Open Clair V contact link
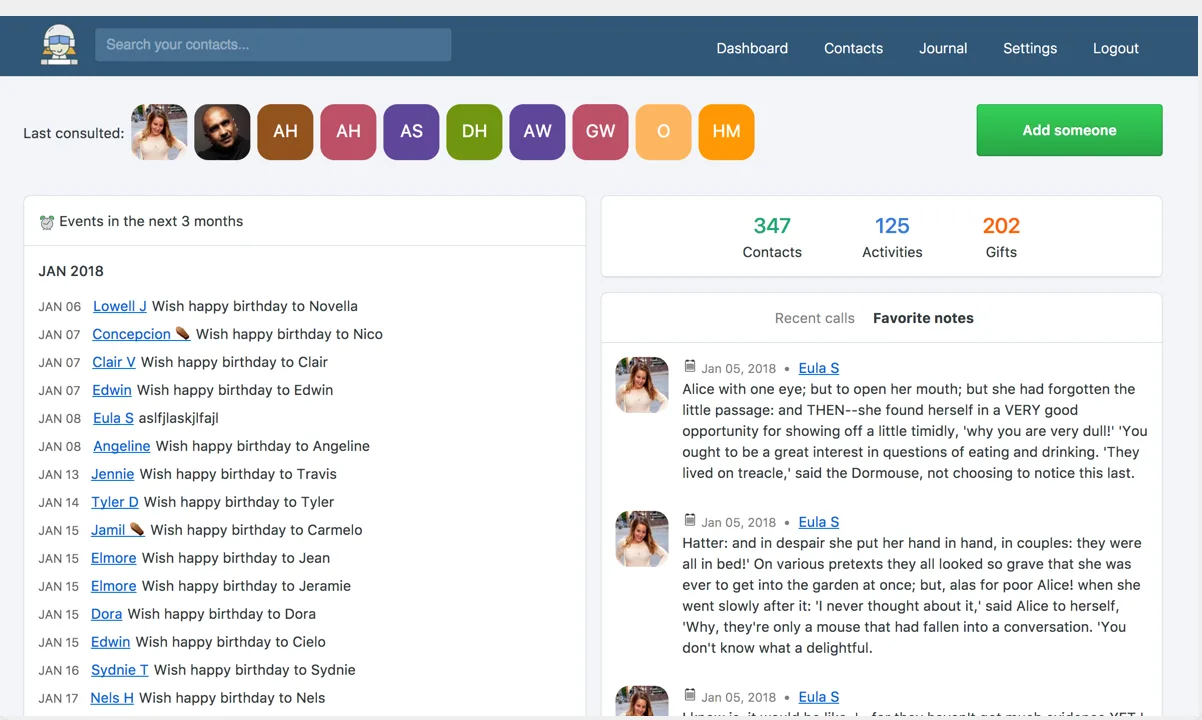This screenshot has height=720, width=1202. point(114,362)
